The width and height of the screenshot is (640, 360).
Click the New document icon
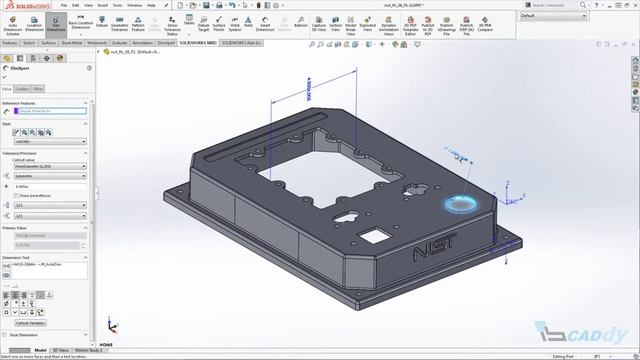coord(180,5)
